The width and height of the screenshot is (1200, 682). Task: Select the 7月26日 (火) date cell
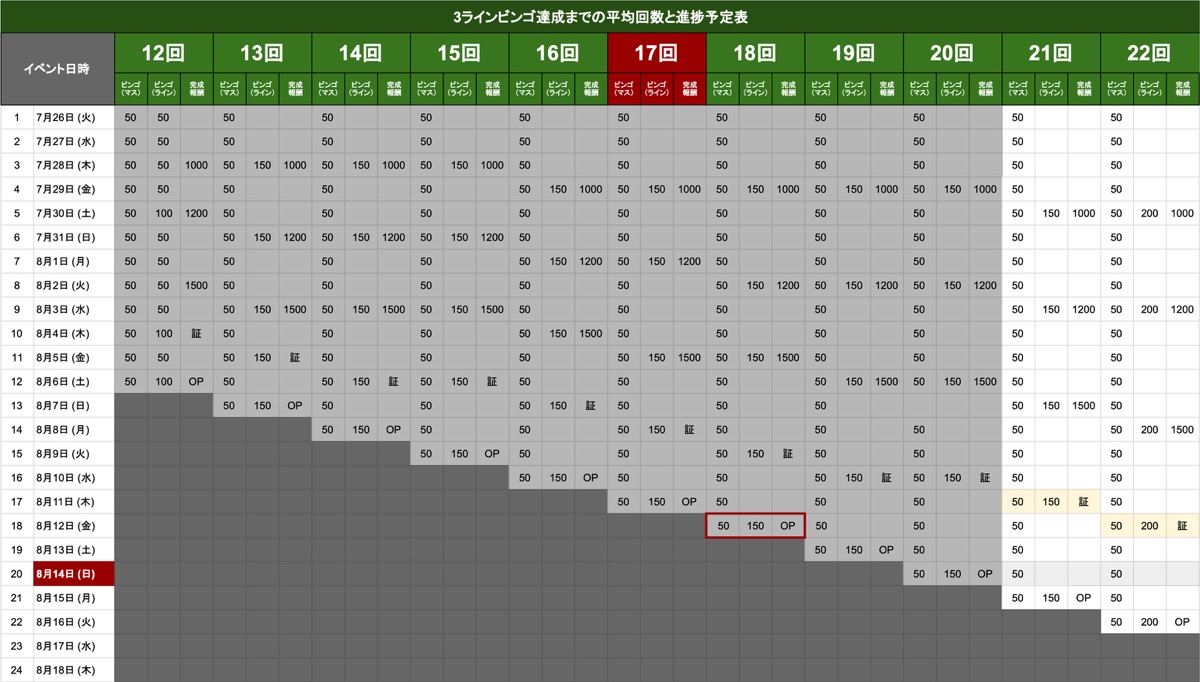pos(74,118)
